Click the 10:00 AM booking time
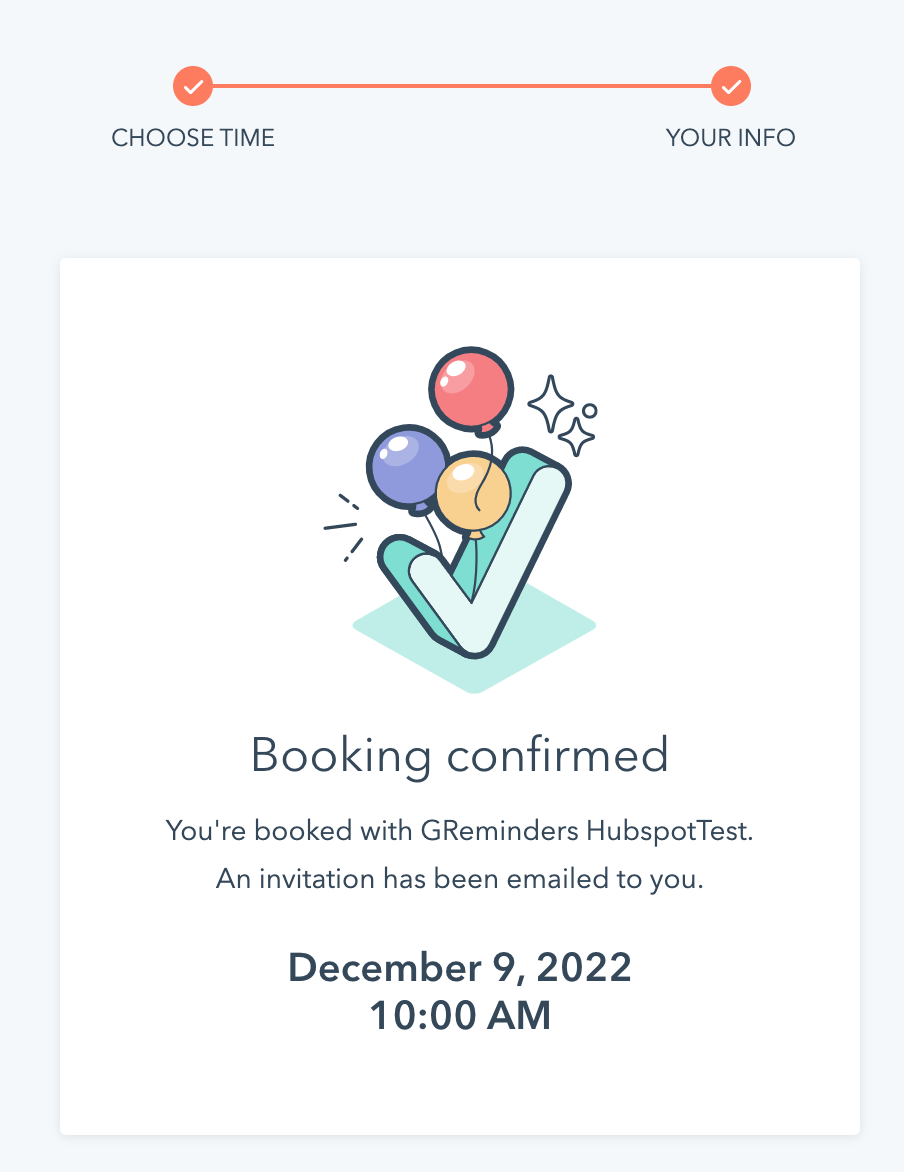 (459, 1015)
